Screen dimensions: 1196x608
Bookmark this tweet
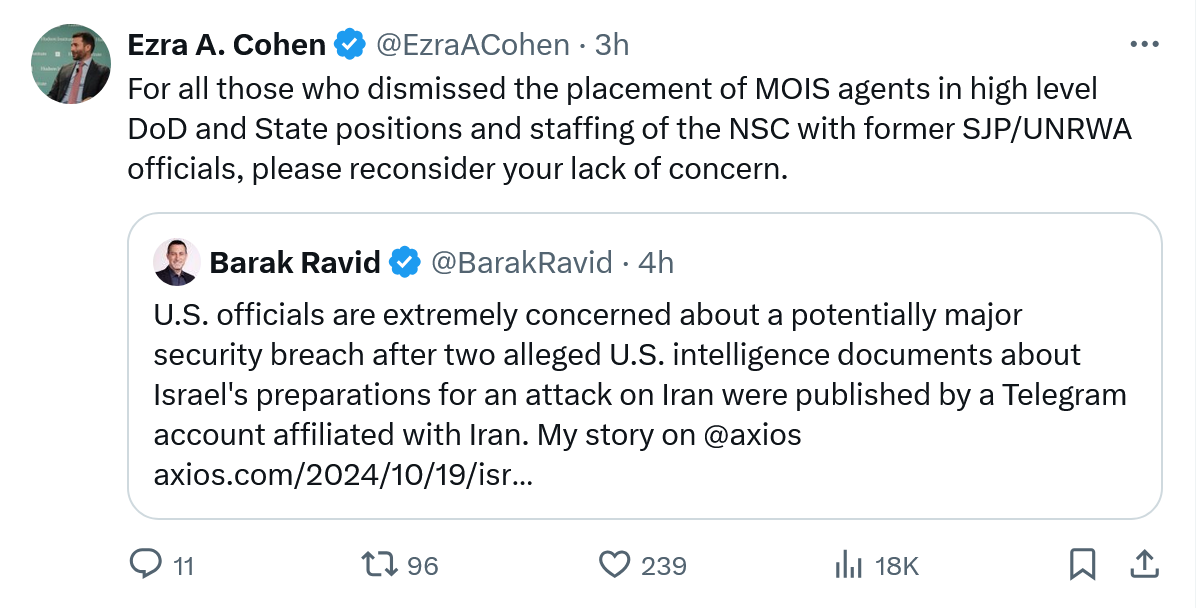(1082, 565)
